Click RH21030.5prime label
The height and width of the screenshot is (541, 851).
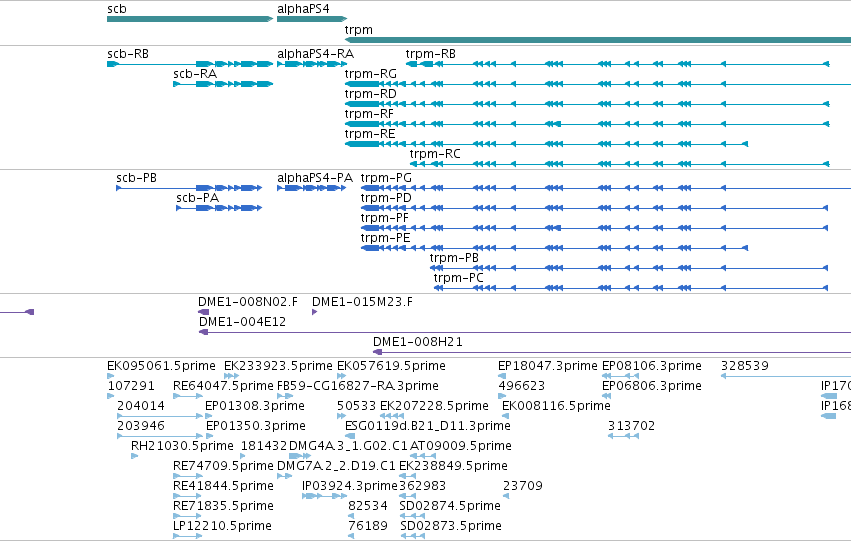[182, 446]
